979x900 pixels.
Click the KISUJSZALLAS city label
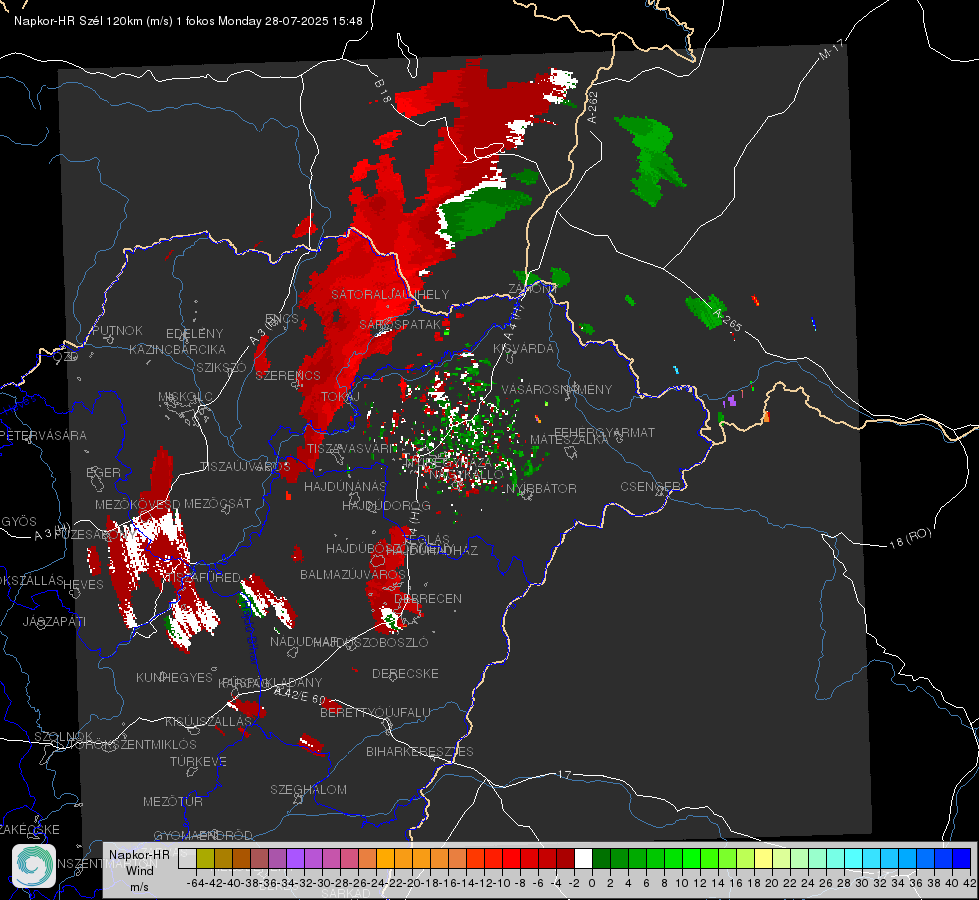point(208,721)
